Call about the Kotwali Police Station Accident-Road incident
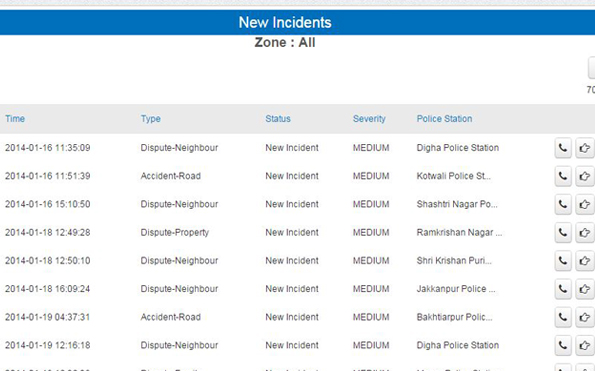The image size is (595, 371). (x=563, y=176)
